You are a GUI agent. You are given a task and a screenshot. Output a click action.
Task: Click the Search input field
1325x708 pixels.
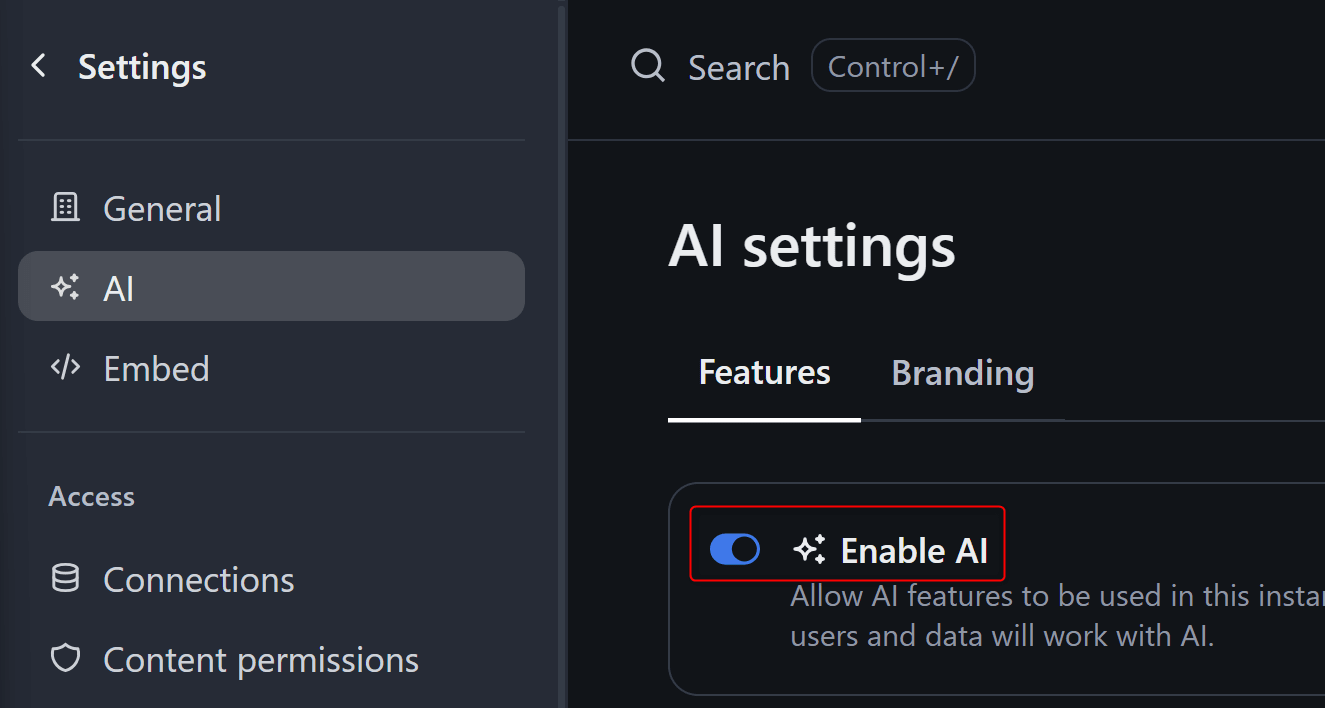739,68
